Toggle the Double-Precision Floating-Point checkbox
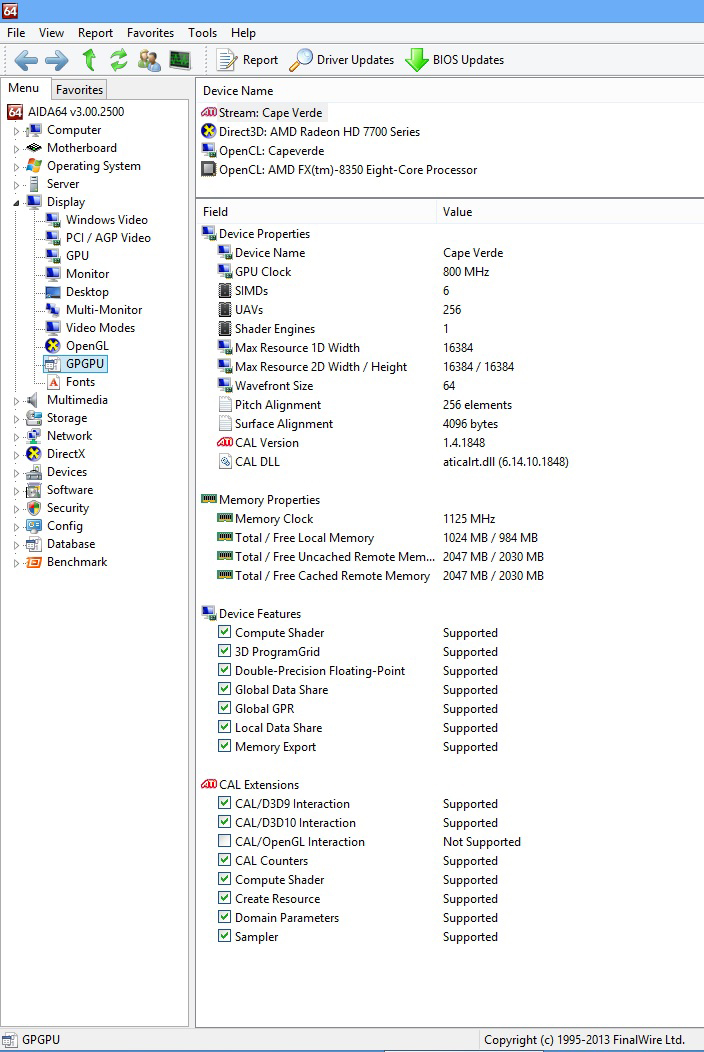Screen dimensions: 704x1052 pyautogui.click(x=225, y=670)
